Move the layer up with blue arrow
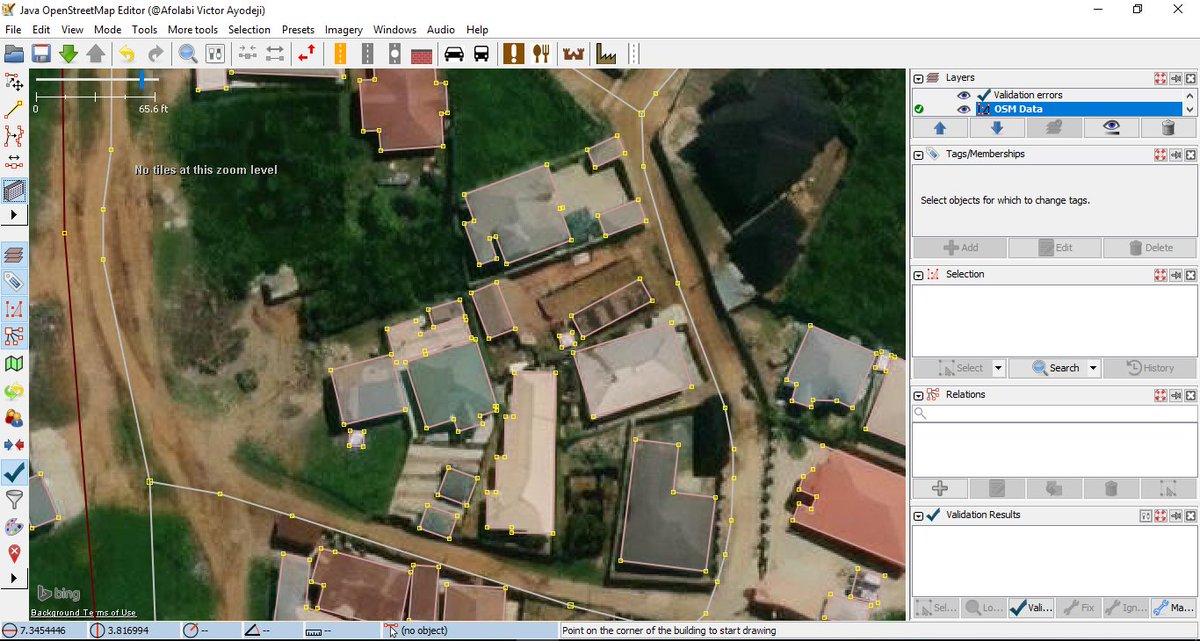 [940, 128]
